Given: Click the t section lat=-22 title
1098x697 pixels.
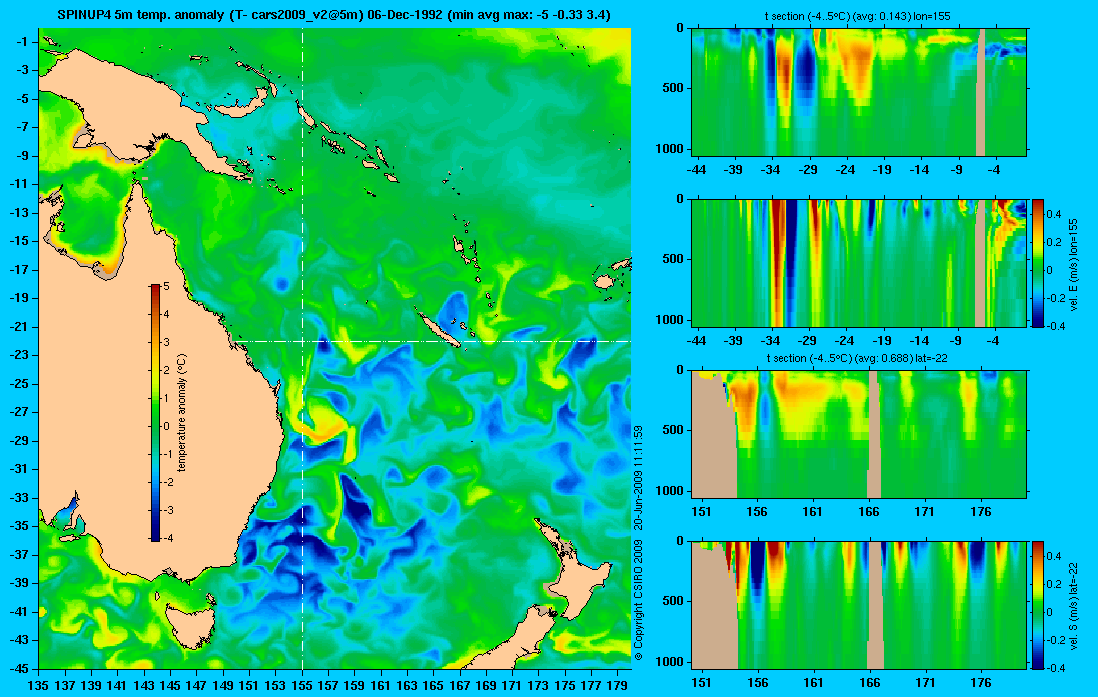Looking at the screenshot, I should pyautogui.click(x=858, y=358).
